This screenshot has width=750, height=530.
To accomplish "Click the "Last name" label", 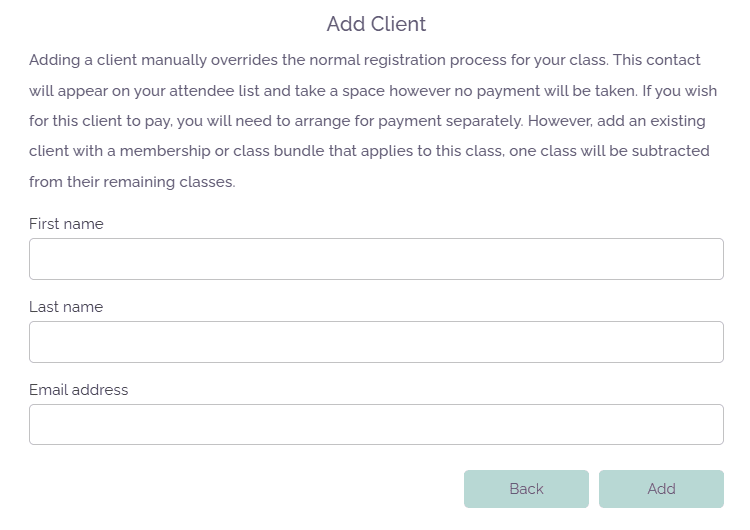I will coord(66,307).
